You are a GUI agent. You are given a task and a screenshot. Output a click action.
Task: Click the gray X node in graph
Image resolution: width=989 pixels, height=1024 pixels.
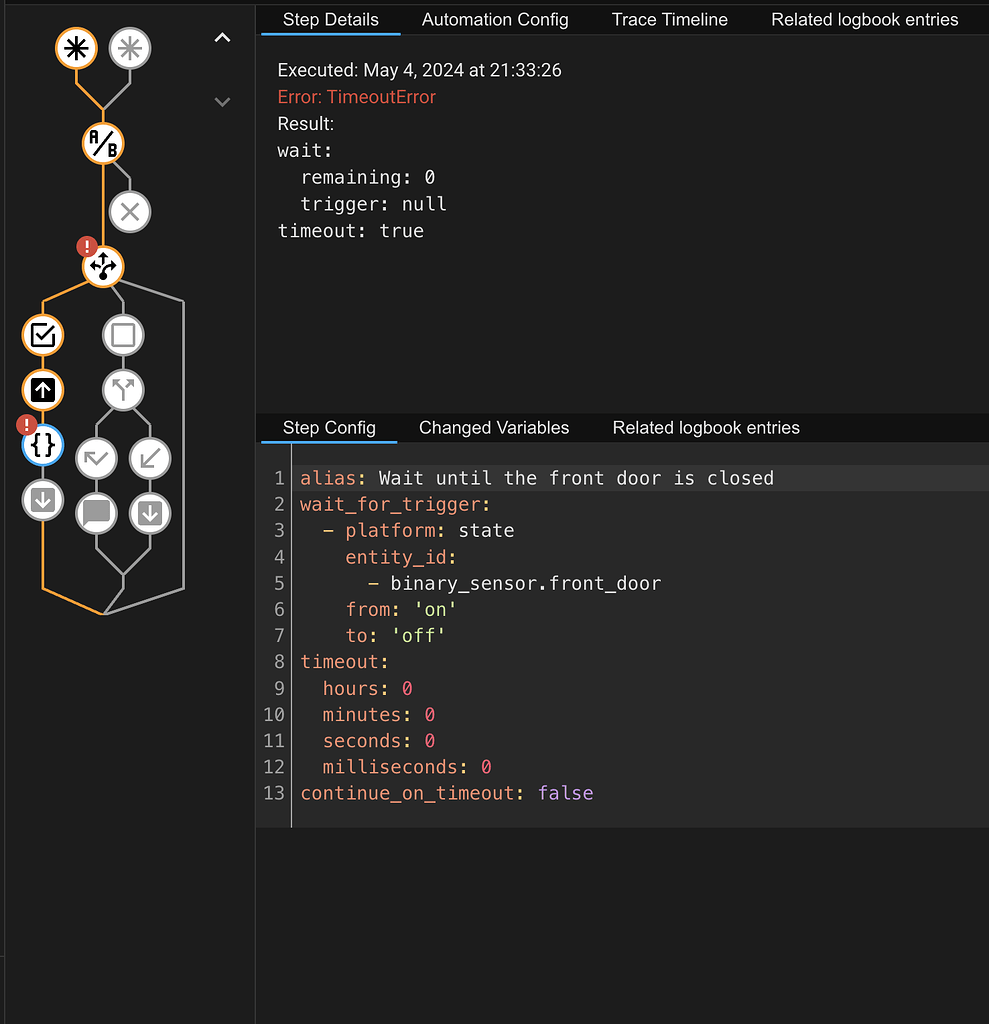[130, 212]
